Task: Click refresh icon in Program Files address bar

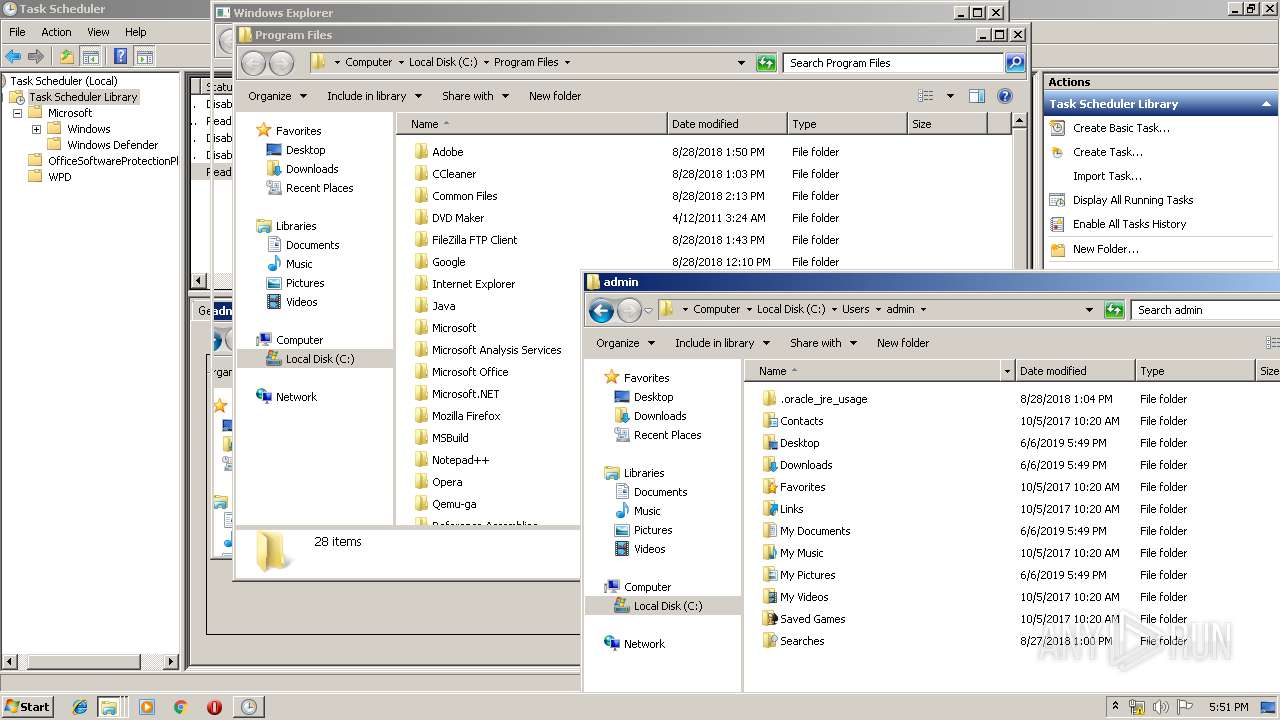Action: coord(766,63)
